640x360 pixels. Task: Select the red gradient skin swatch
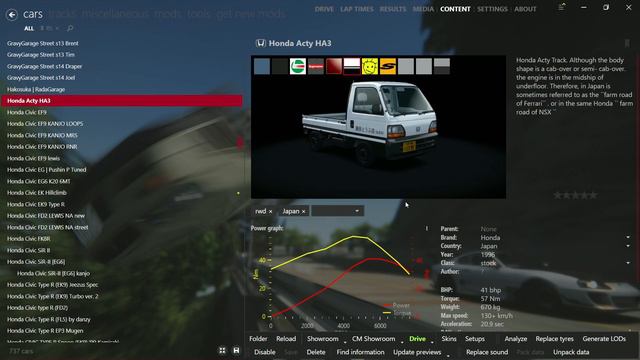(333, 66)
